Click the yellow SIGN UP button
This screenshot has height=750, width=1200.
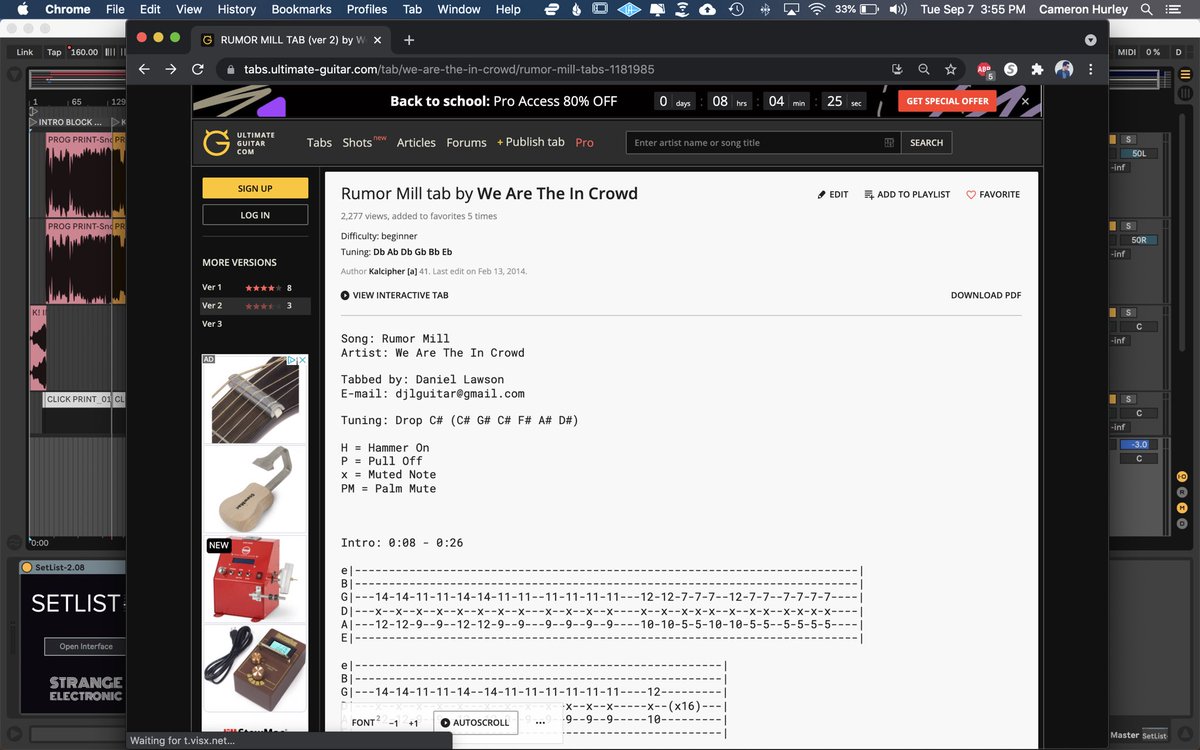coord(255,188)
